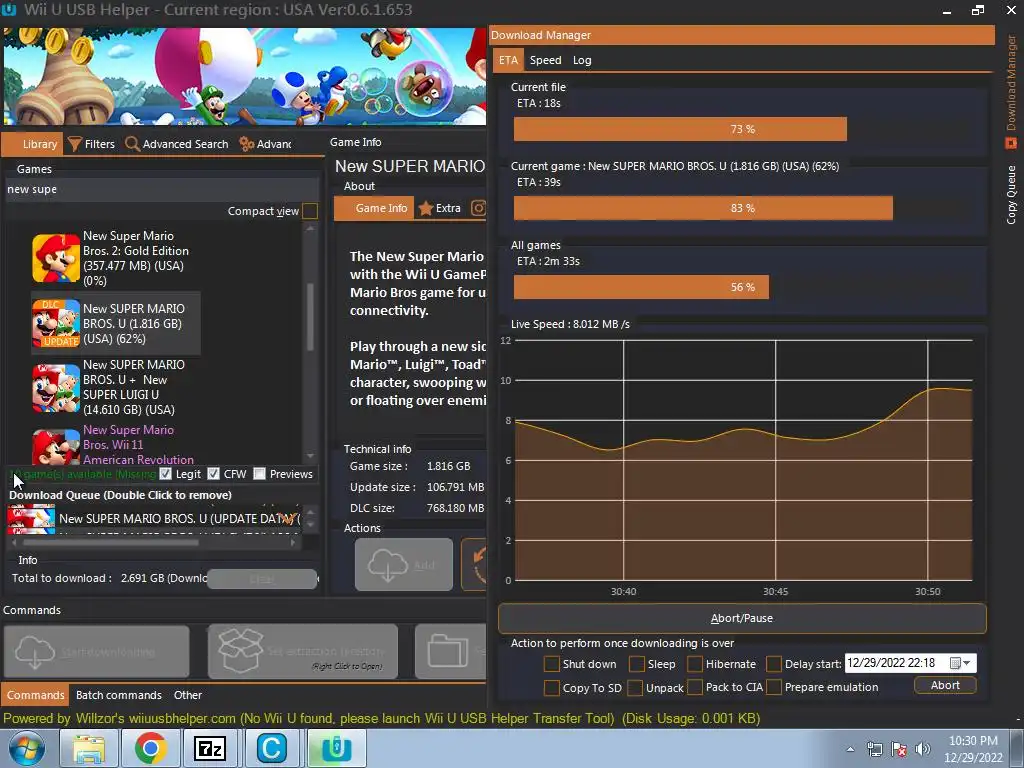Click the Clear queue button
Viewport: 1024px width, 768px height.
(x=262, y=579)
